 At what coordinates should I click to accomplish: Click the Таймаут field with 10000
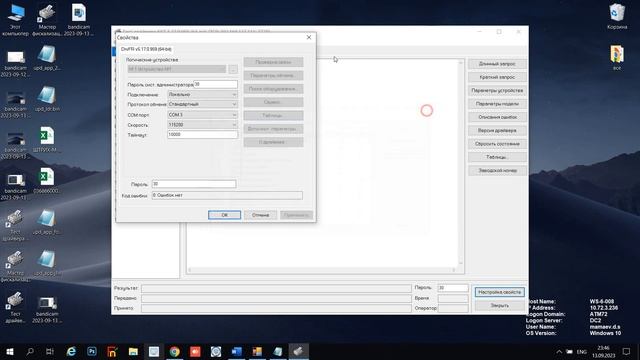(202, 134)
